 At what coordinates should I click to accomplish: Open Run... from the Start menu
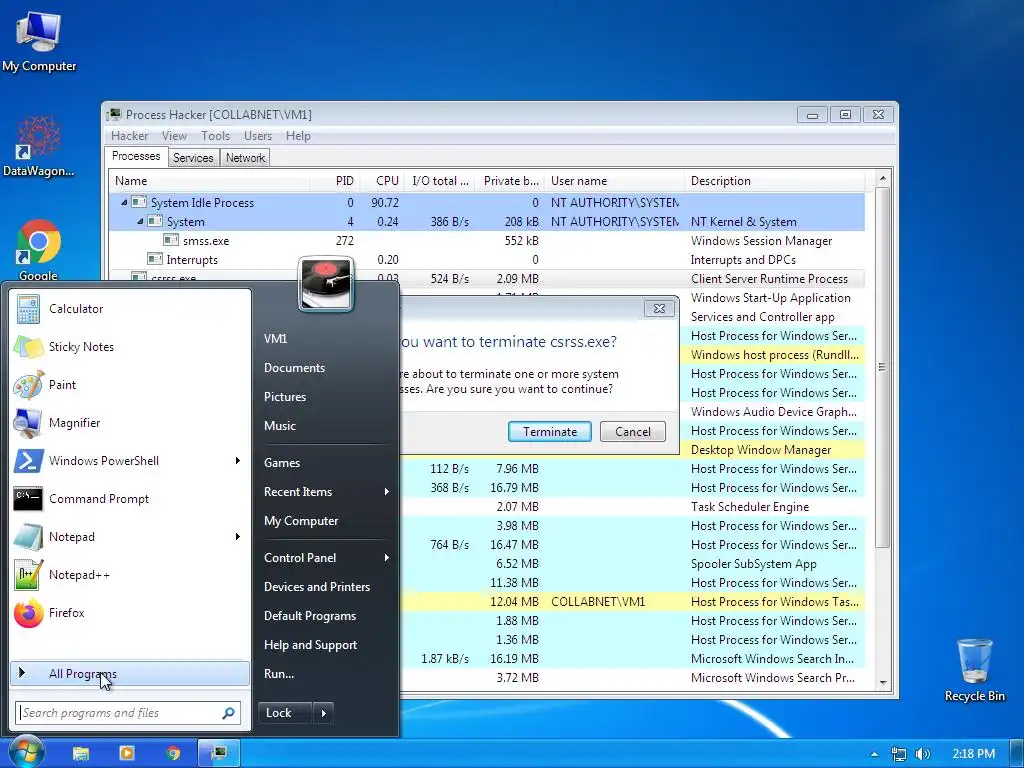tap(279, 674)
